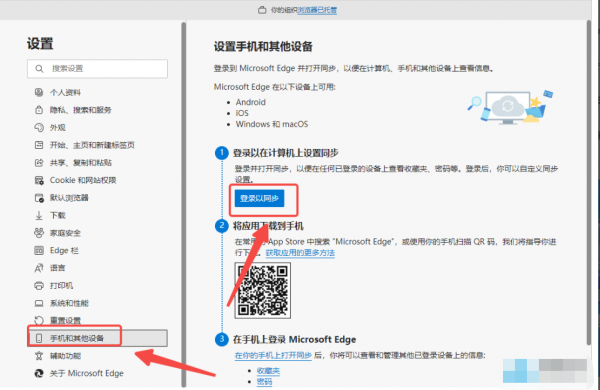Open the 浏览器已托管 link in banner

coord(317,10)
